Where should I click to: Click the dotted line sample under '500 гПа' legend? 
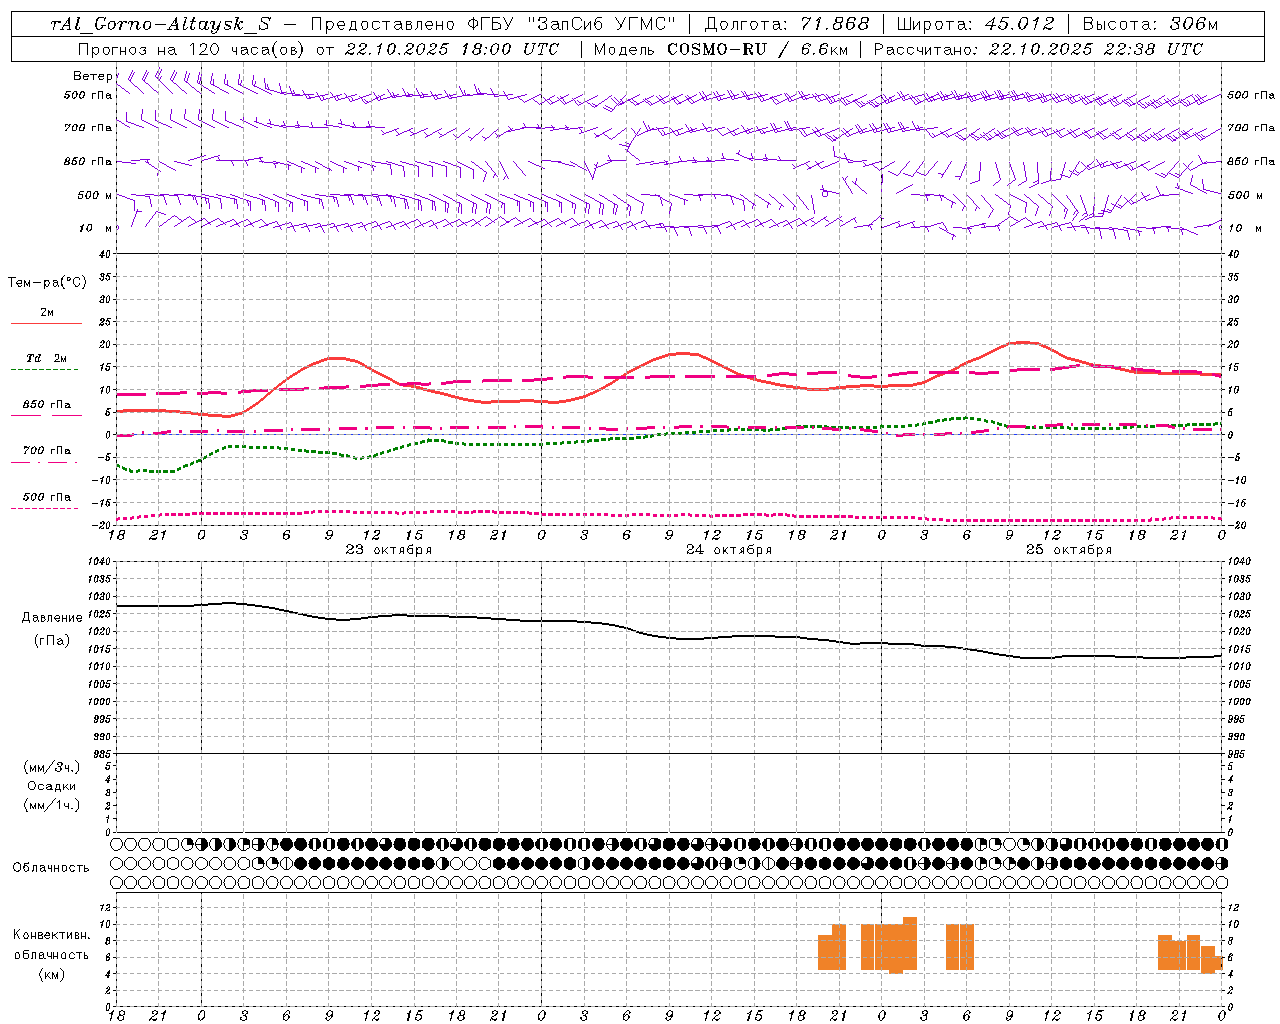pos(44,508)
